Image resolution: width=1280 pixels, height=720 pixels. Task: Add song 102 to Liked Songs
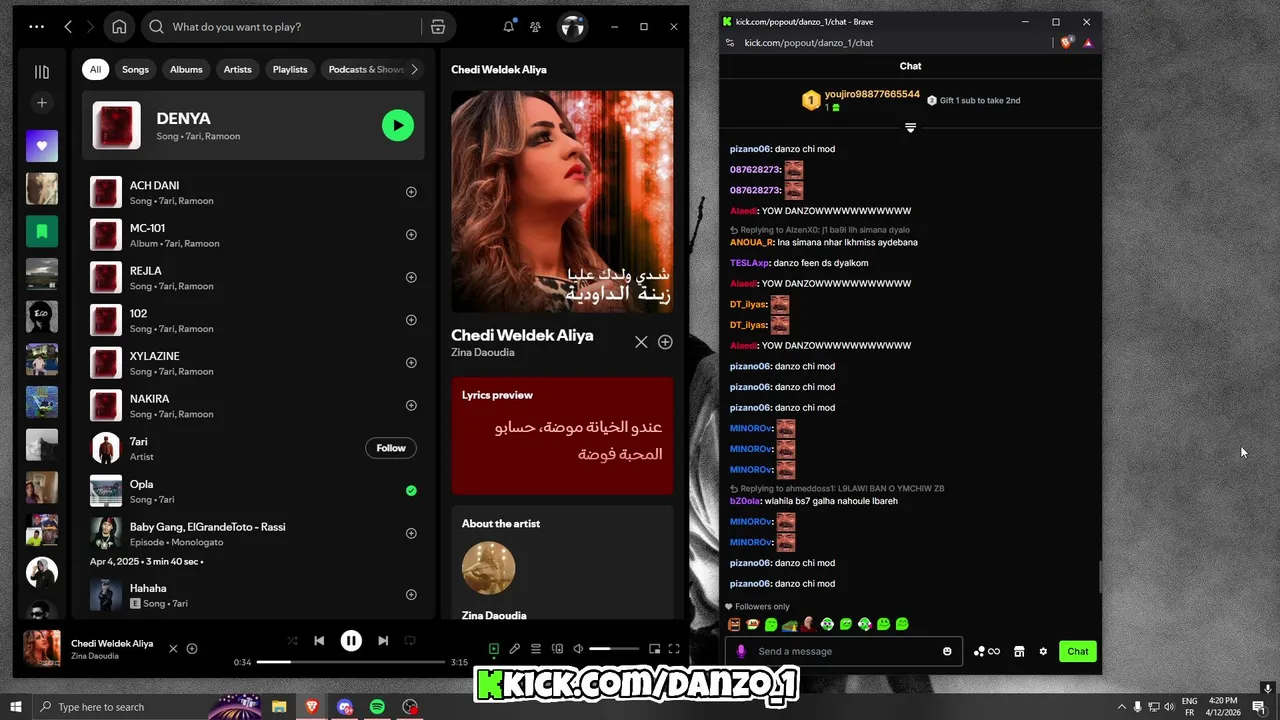pos(411,320)
